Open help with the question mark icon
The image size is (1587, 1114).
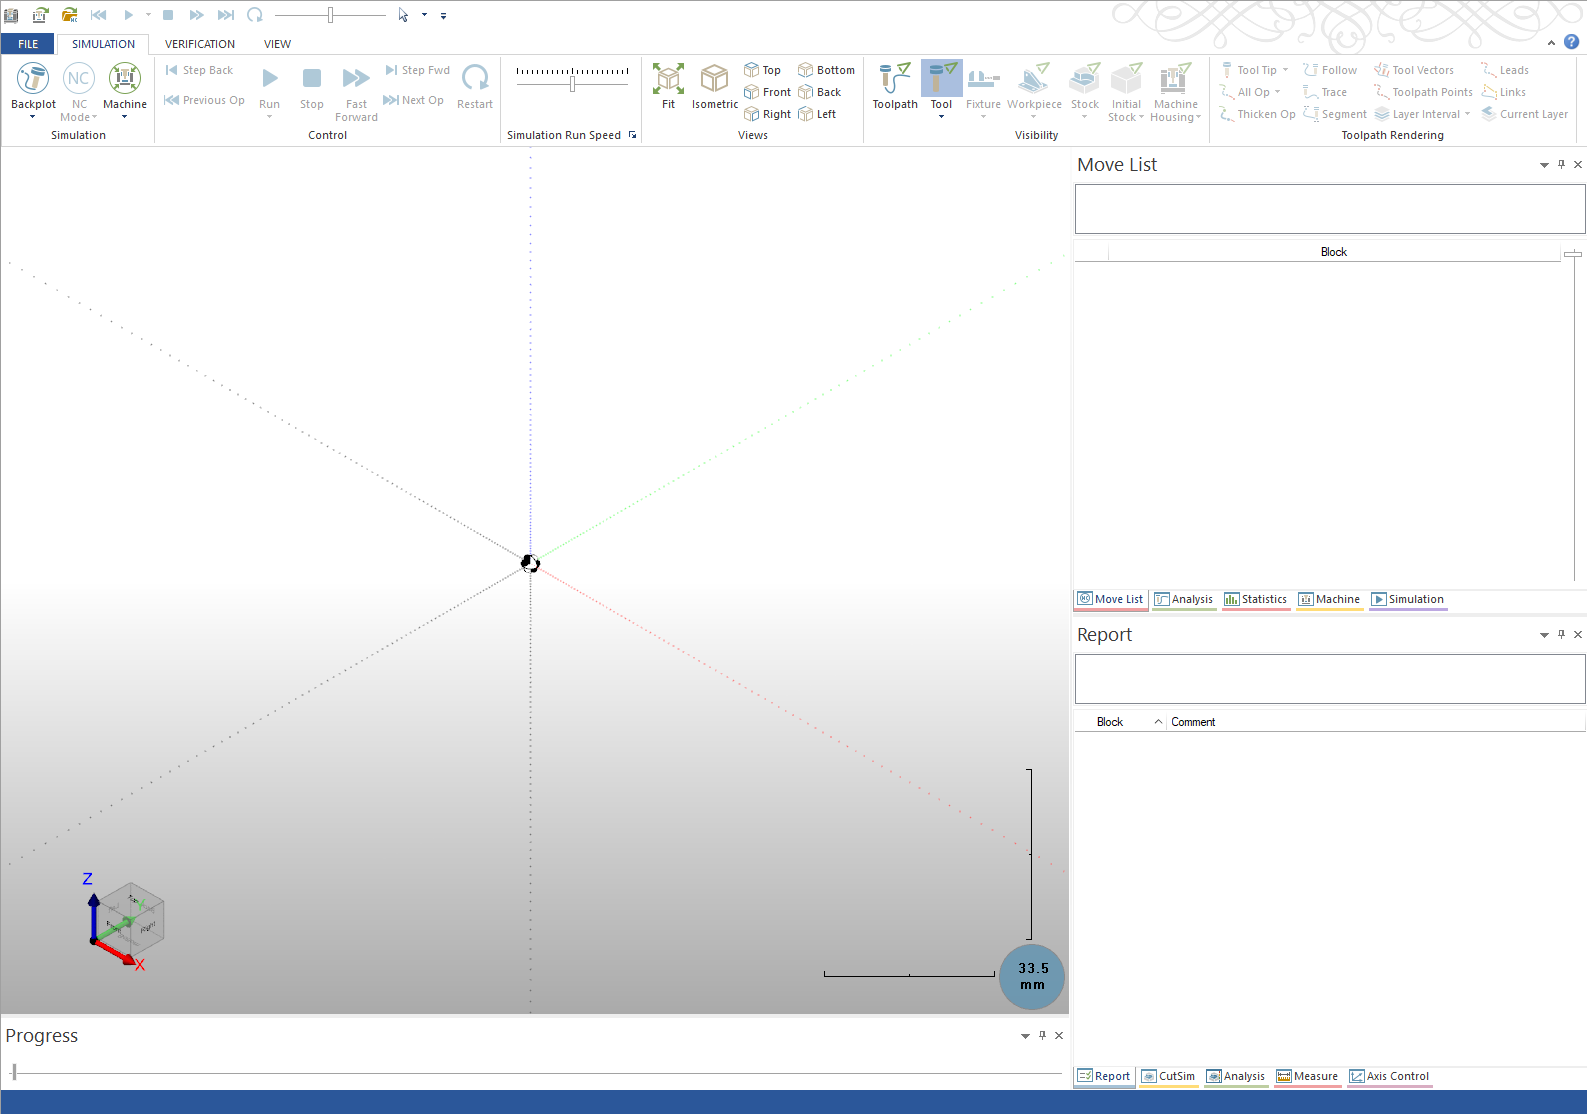(1571, 42)
